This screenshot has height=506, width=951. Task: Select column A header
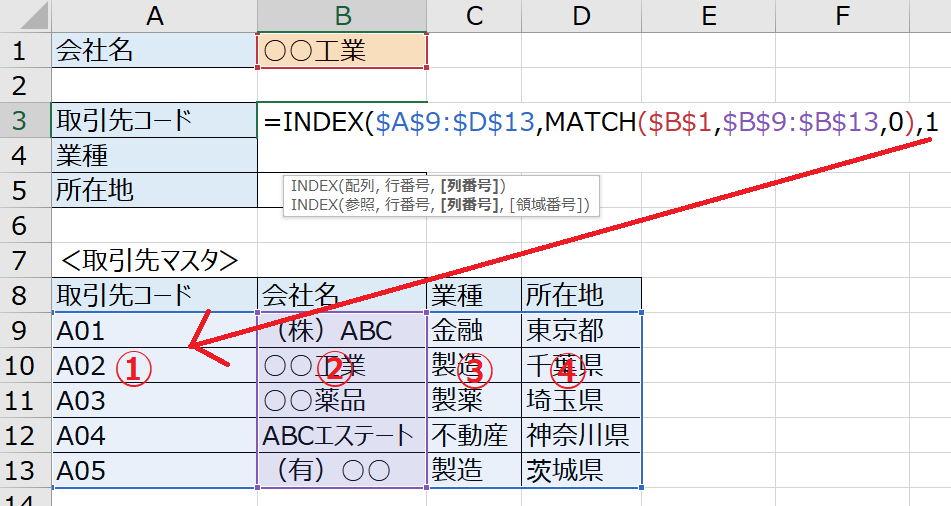click(x=155, y=16)
